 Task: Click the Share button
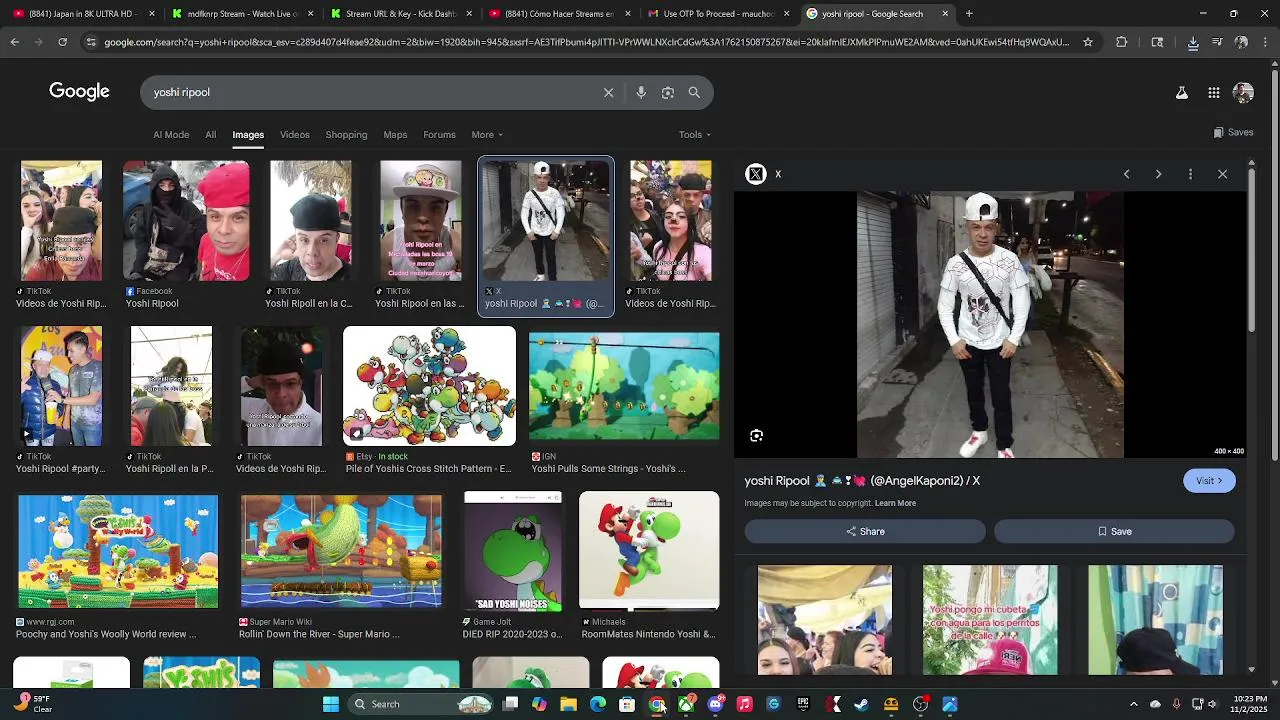click(x=865, y=531)
